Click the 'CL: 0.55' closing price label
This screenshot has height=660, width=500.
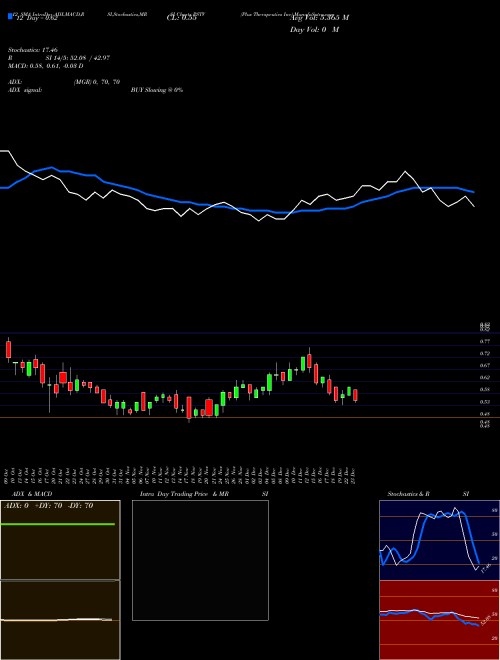point(182,18)
